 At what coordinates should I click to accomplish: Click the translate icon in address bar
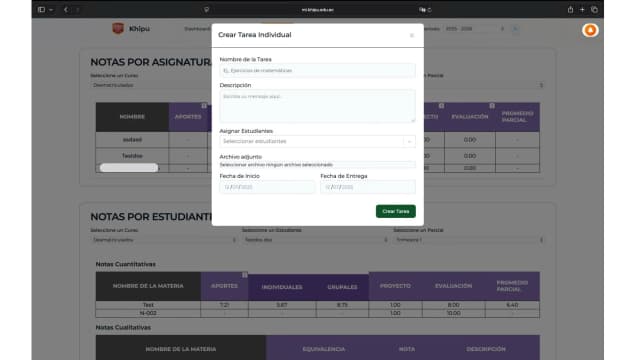pyautogui.click(x=422, y=10)
